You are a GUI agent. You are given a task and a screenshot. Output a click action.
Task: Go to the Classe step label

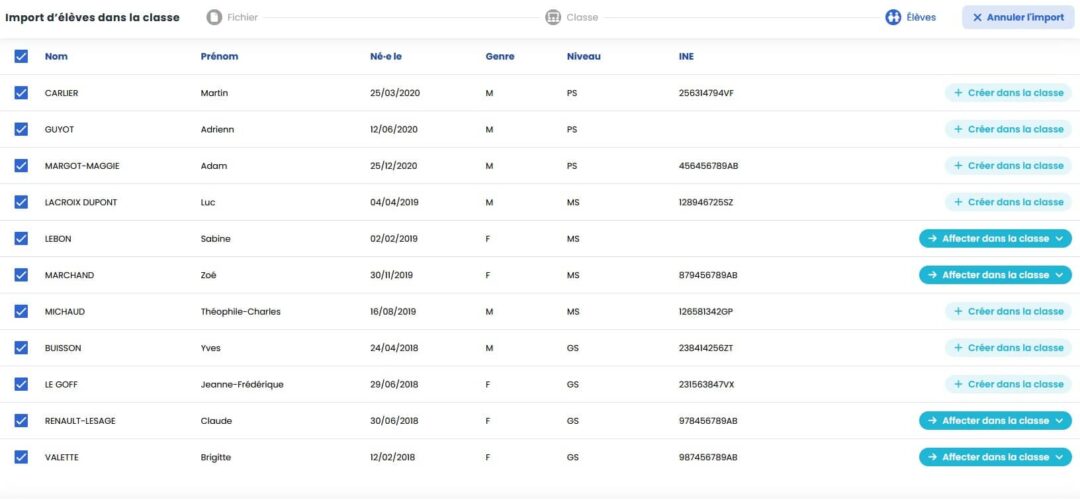(x=582, y=17)
